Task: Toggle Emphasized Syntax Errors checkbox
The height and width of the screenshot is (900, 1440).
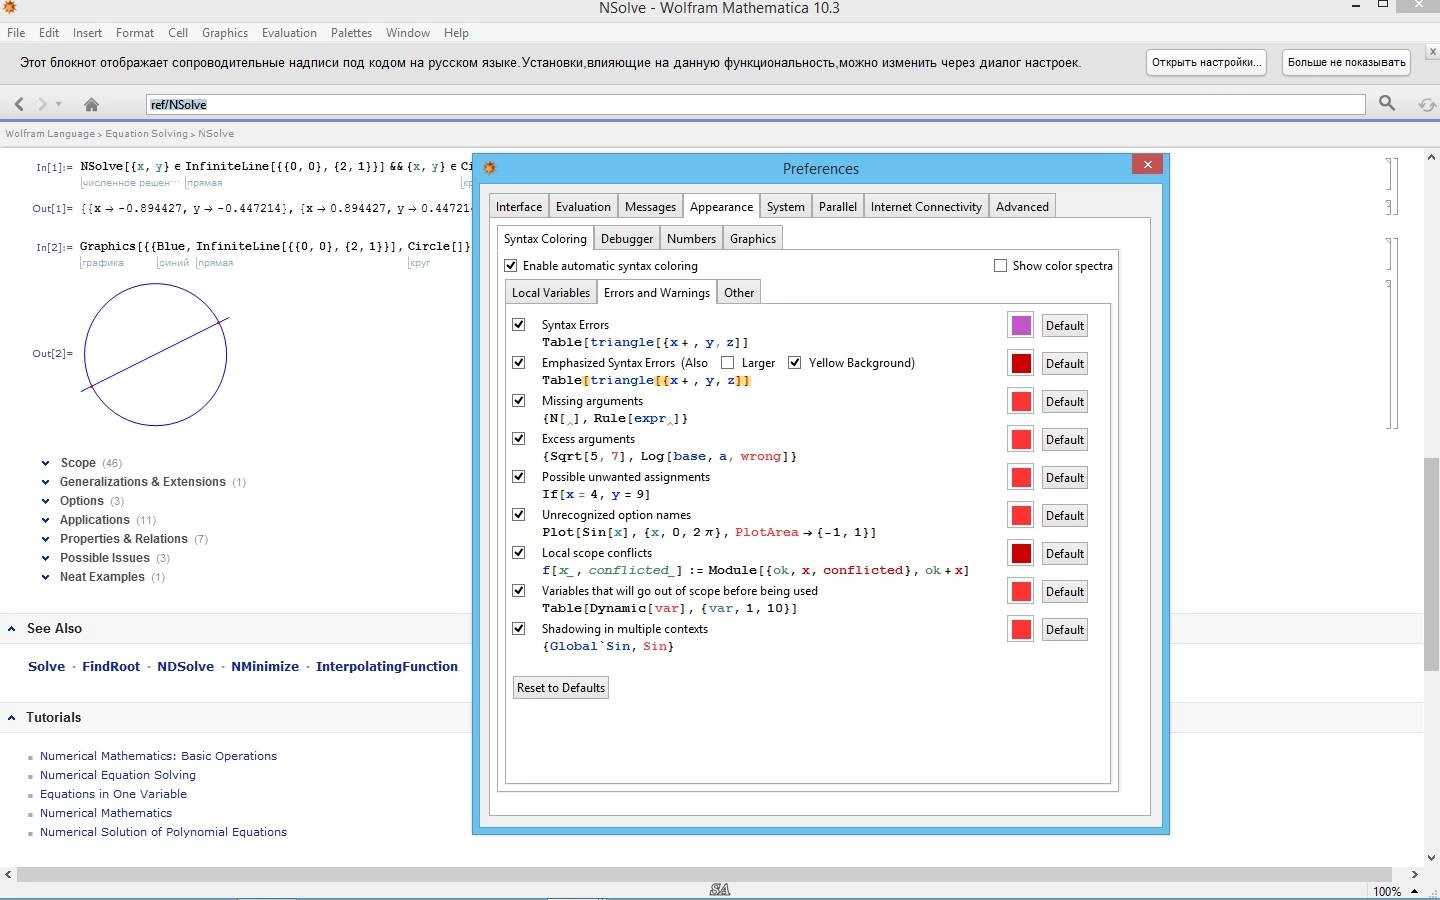Action: click(x=519, y=363)
